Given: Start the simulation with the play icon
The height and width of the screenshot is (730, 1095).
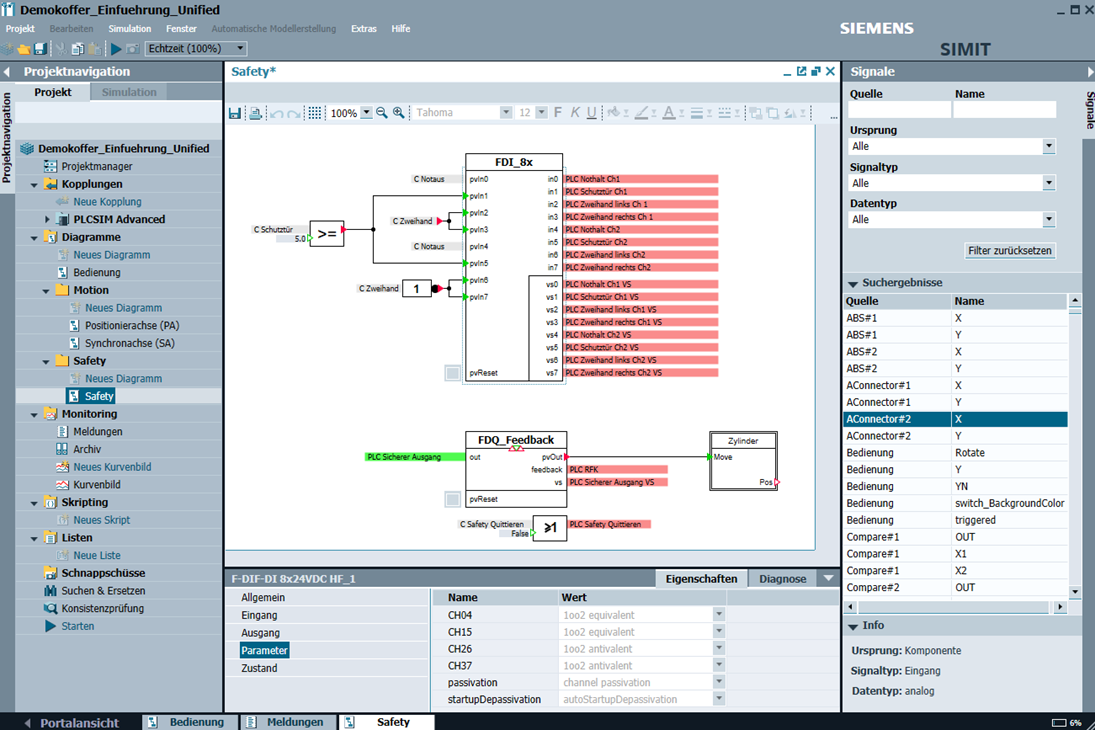Looking at the screenshot, I should (116, 48).
